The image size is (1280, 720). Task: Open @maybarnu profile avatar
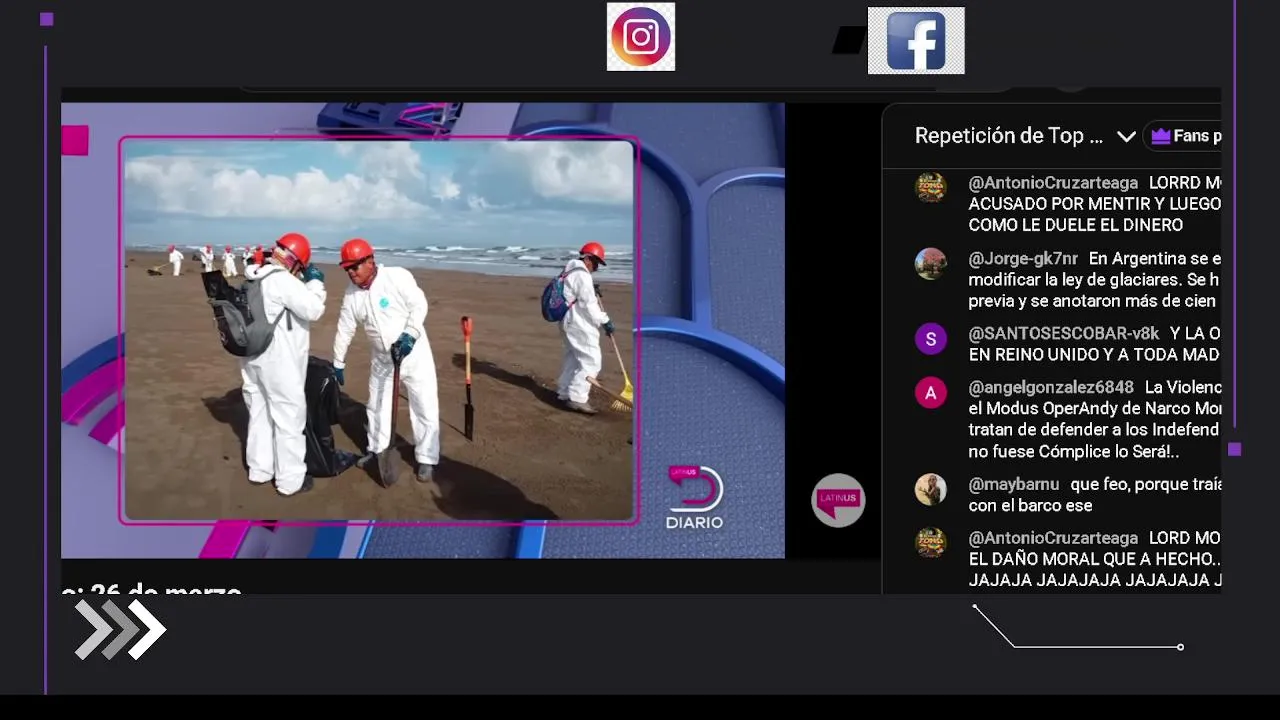[x=931, y=489]
